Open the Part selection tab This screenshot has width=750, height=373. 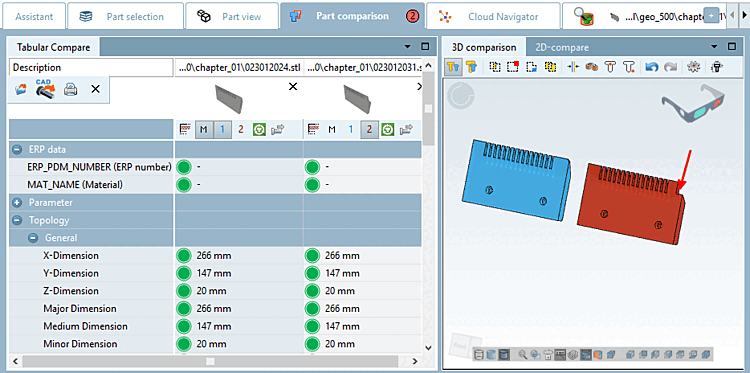pyautogui.click(x=125, y=17)
